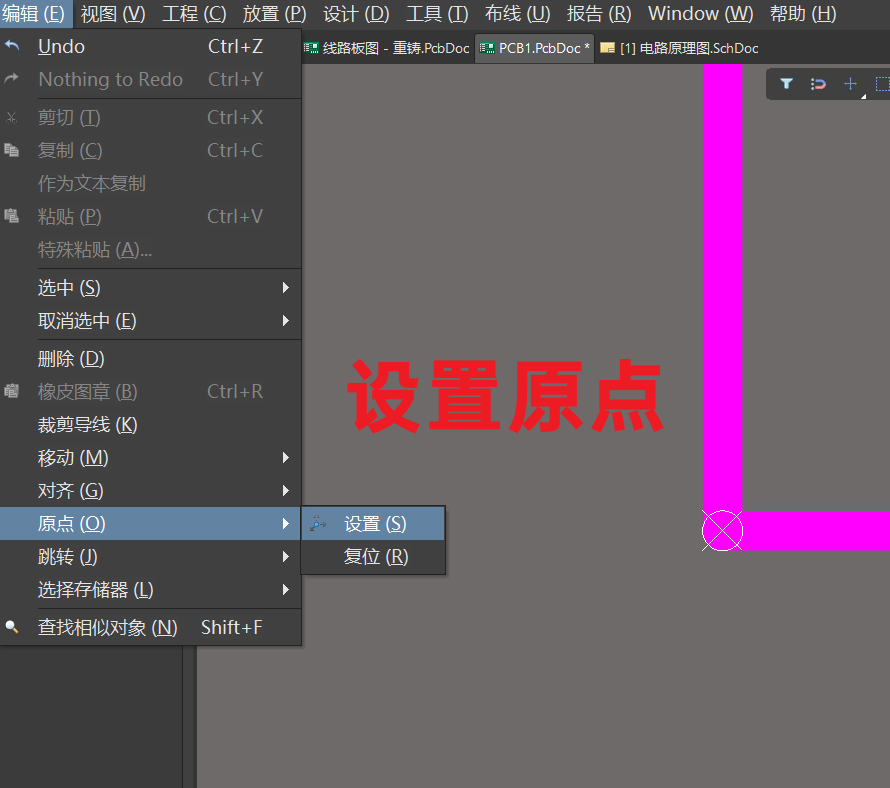Expand the 移动 (M) submenu arrow
Screen dimensions: 890x788
tap(285, 458)
